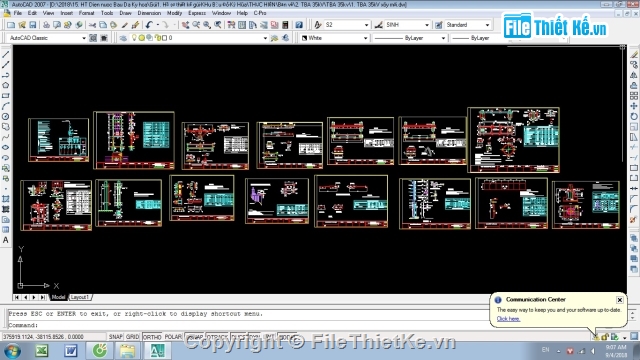Follow the Click here link in Communication Center

click(508, 319)
